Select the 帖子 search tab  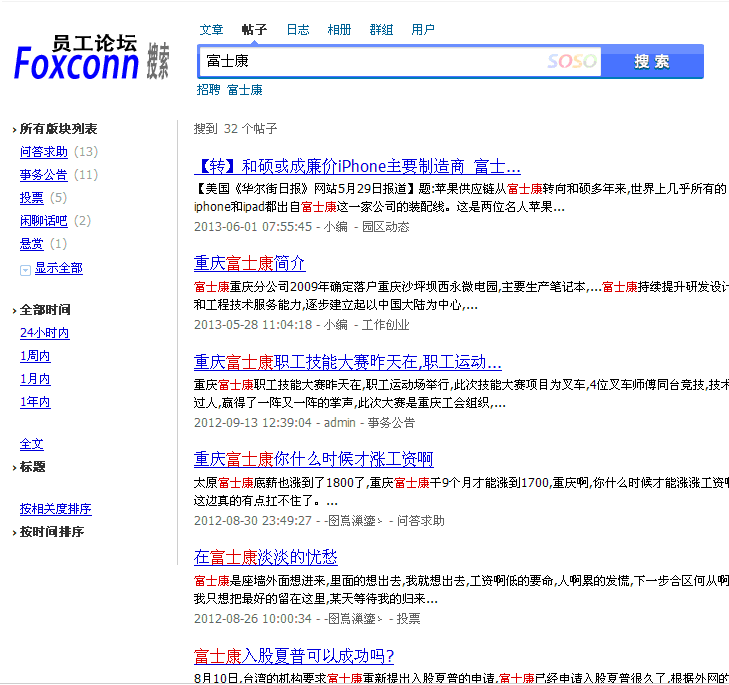pyautogui.click(x=254, y=30)
